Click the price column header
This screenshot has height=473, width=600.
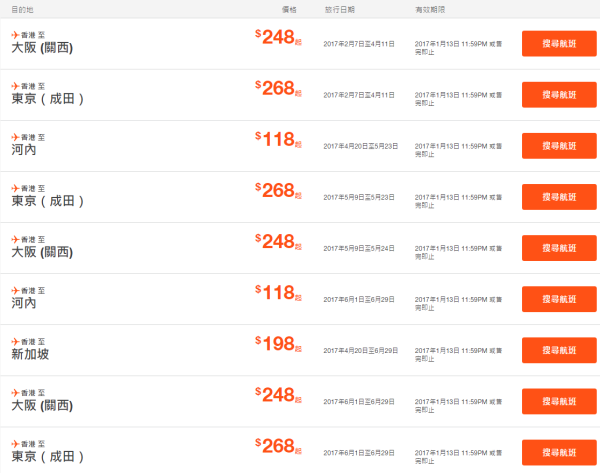point(289,10)
